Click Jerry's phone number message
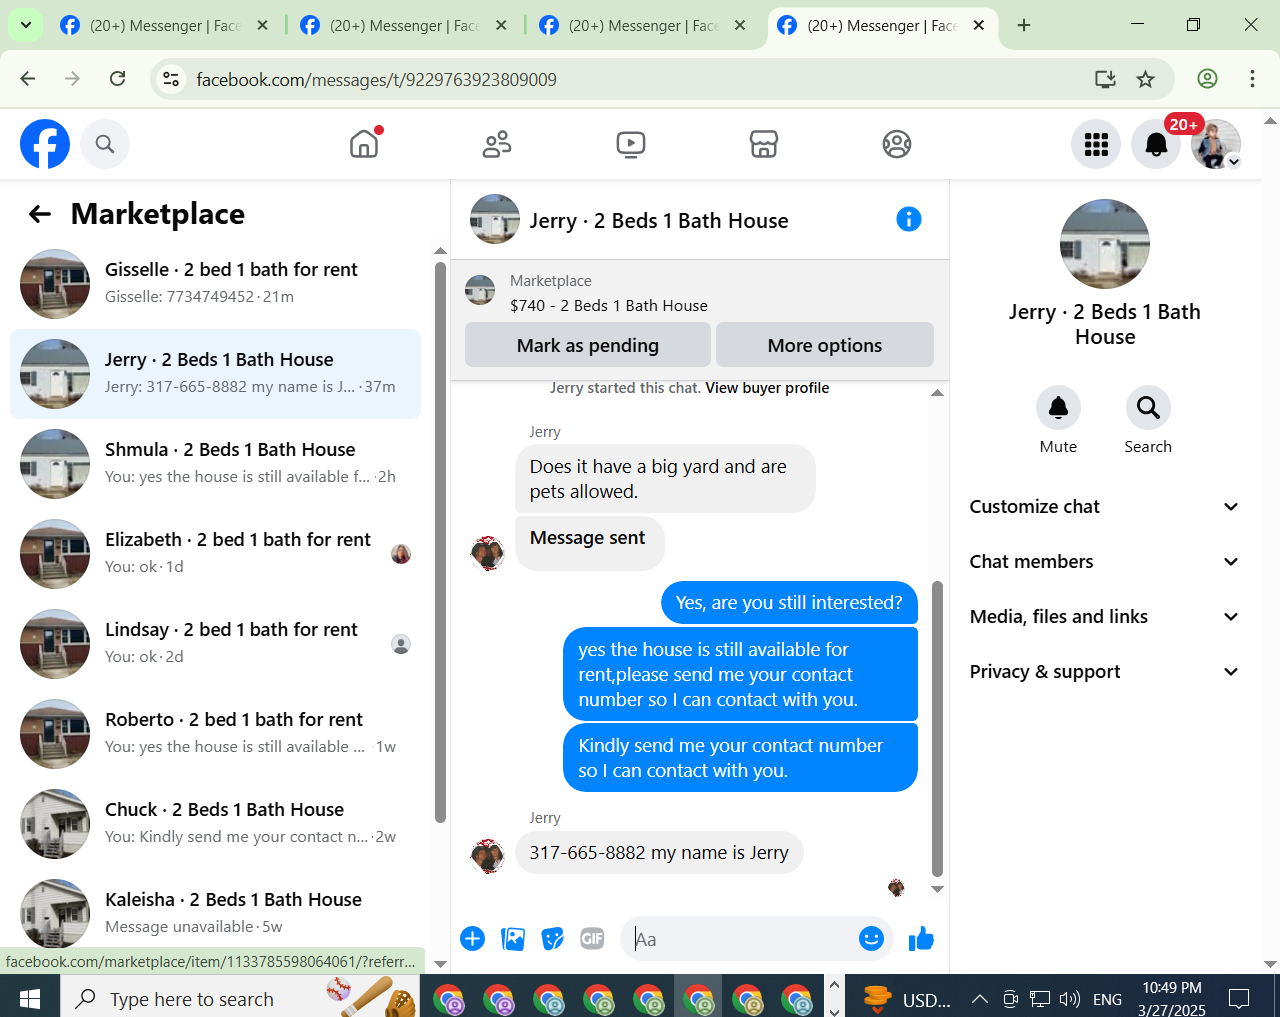The image size is (1280, 1017). [659, 853]
